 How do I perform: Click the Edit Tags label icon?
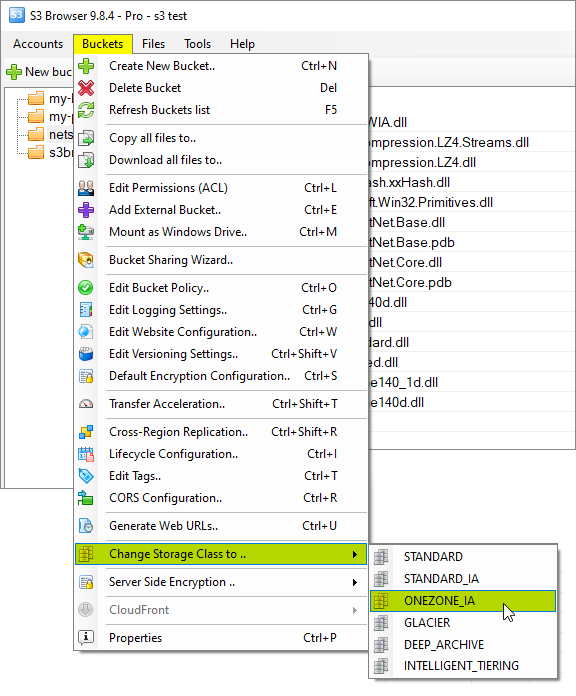[x=86, y=476]
